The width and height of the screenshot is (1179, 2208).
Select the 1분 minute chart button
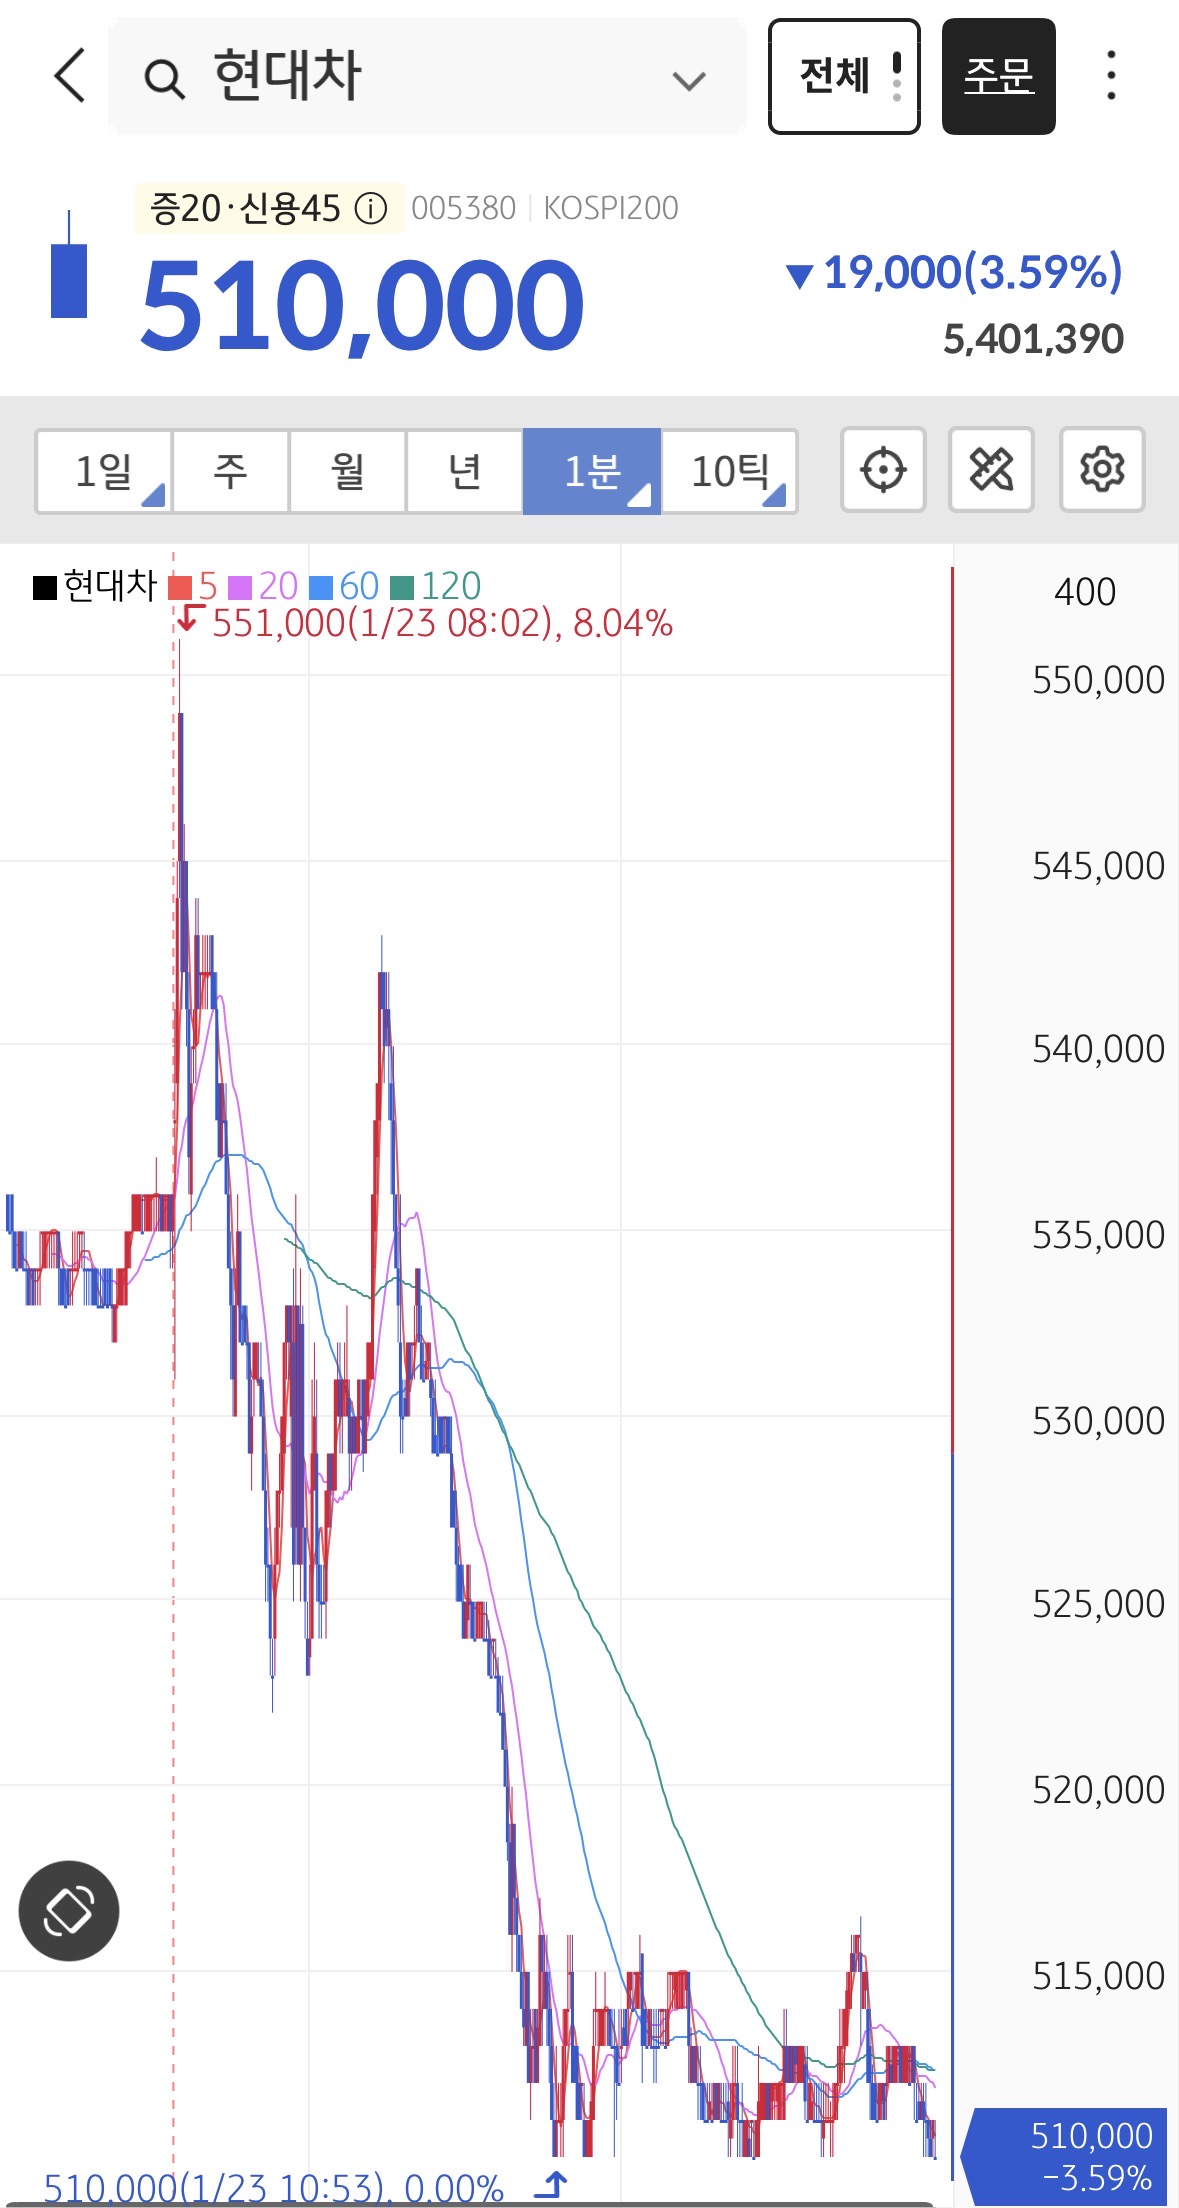pos(592,471)
